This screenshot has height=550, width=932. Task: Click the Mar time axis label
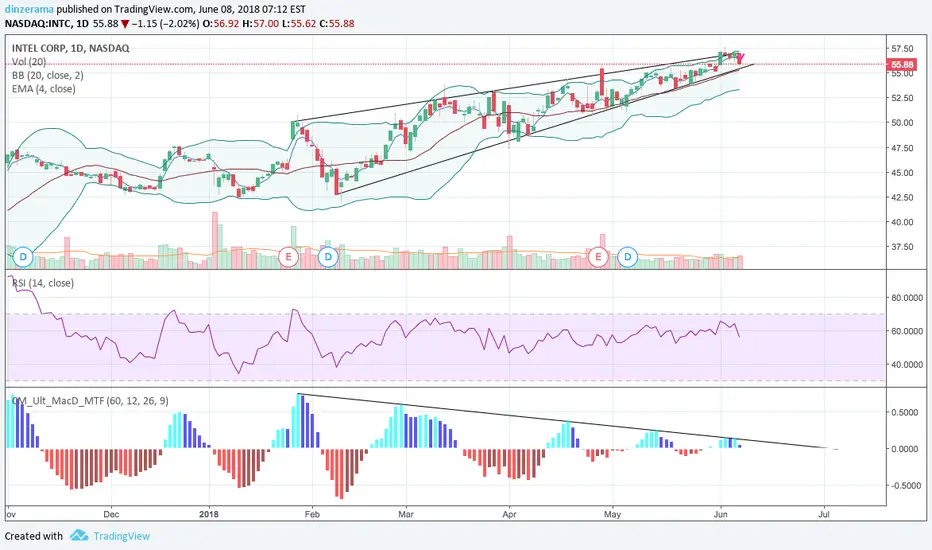click(406, 514)
